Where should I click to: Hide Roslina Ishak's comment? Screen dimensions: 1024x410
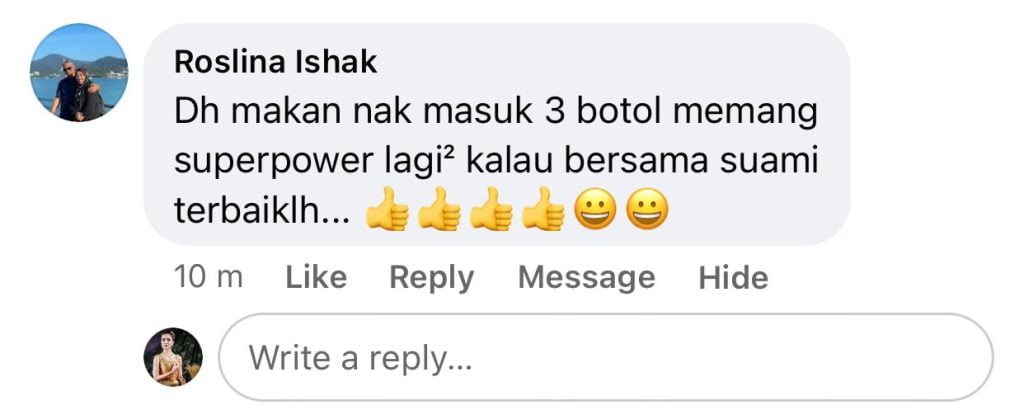[733, 277]
